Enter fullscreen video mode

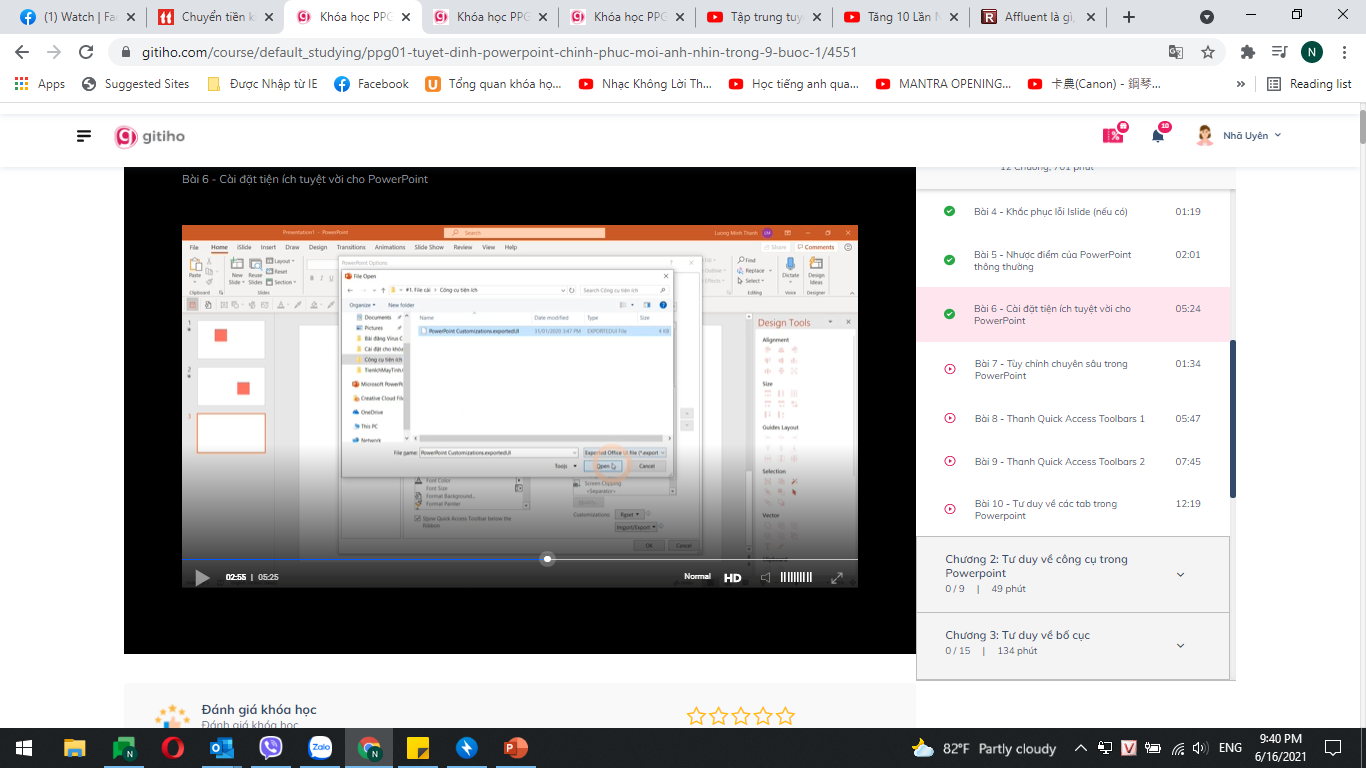click(x=837, y=577)
